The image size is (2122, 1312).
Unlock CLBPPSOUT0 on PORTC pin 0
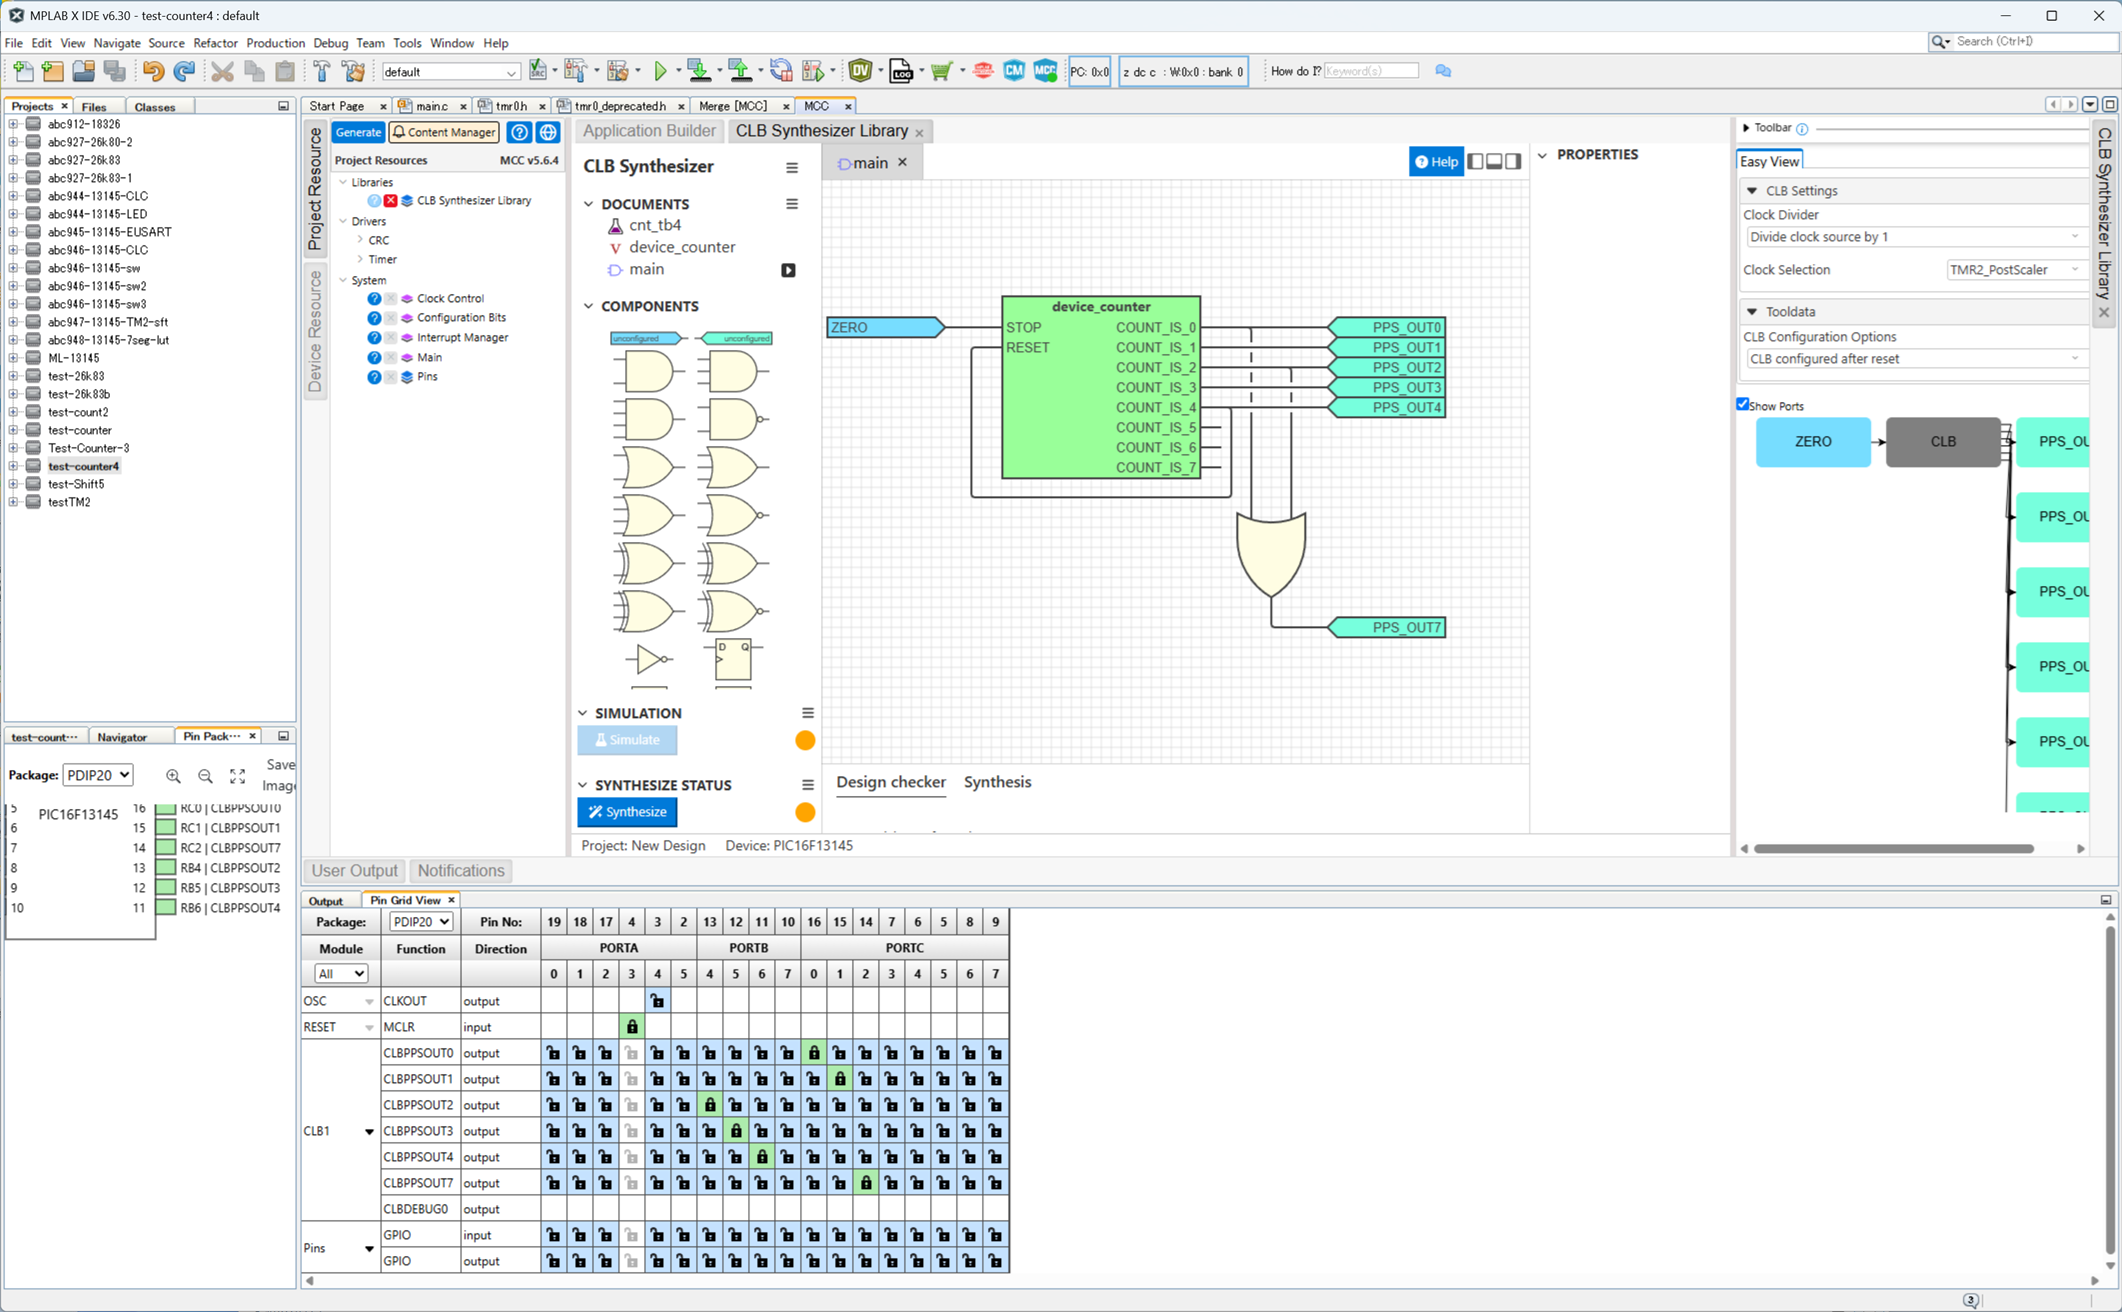813,1053
